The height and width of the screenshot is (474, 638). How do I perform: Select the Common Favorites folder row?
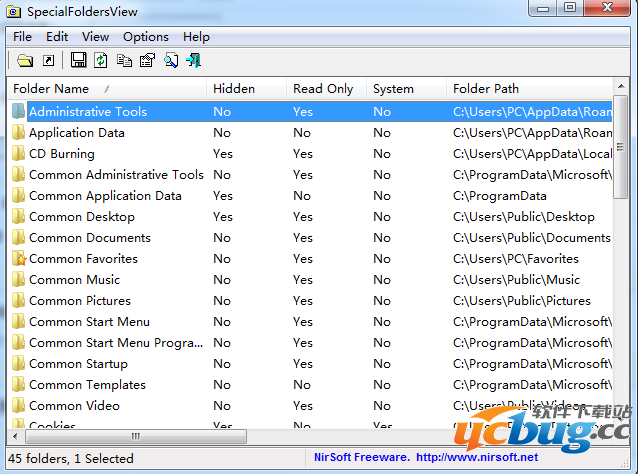(x=83, y=259)
